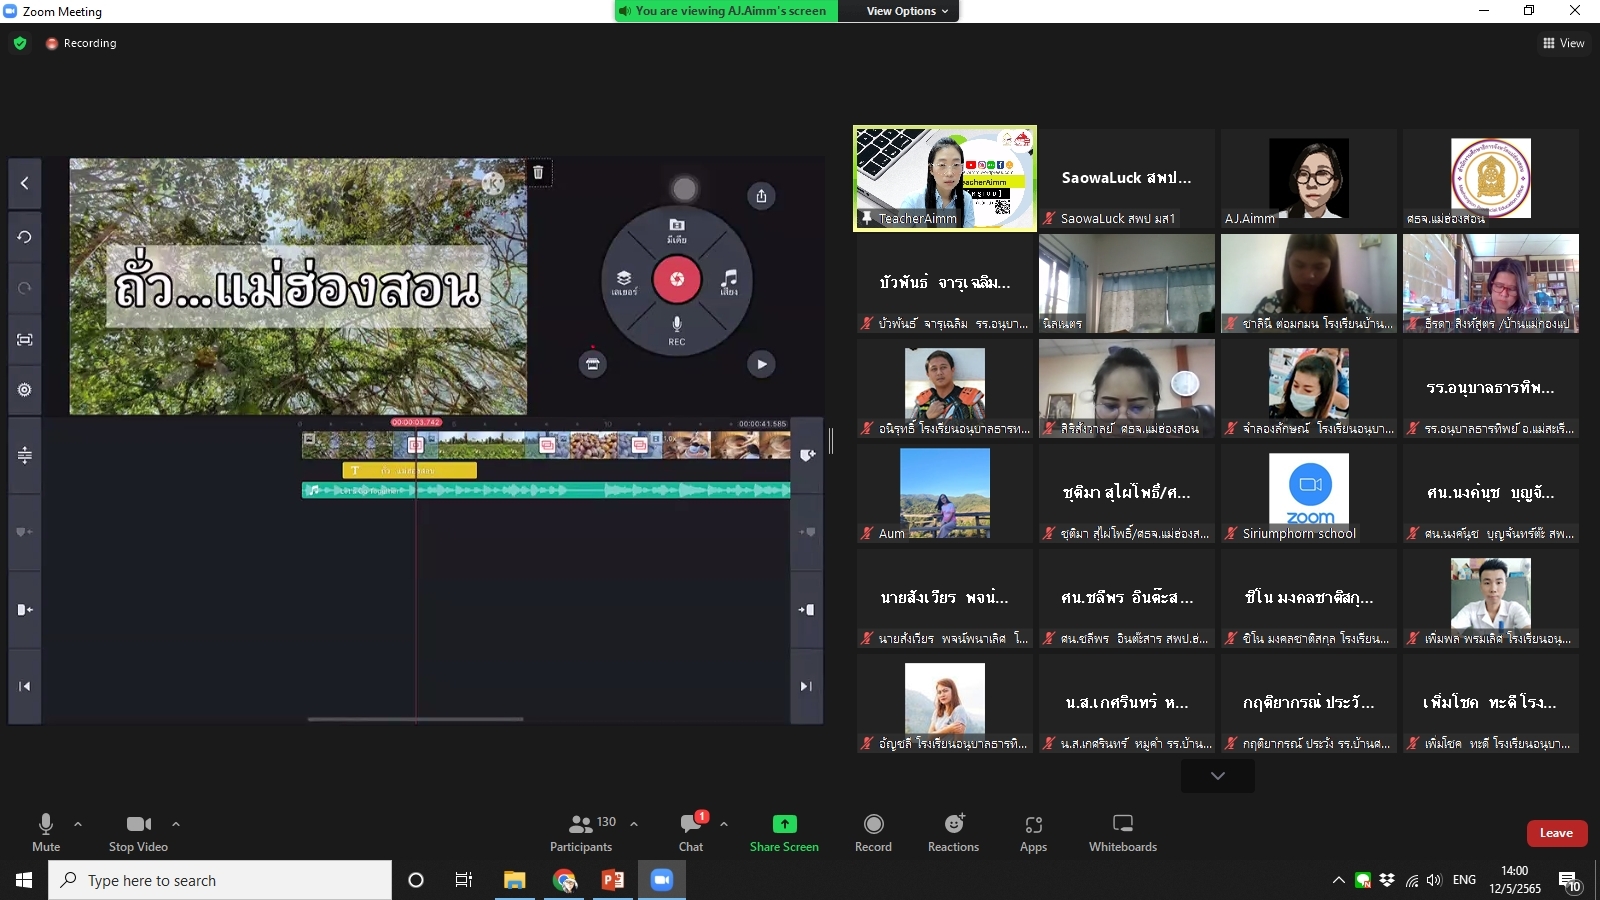Click the REC voice microphone icon
Screen dimensions: 1600x900
click(x=677, y=328)
